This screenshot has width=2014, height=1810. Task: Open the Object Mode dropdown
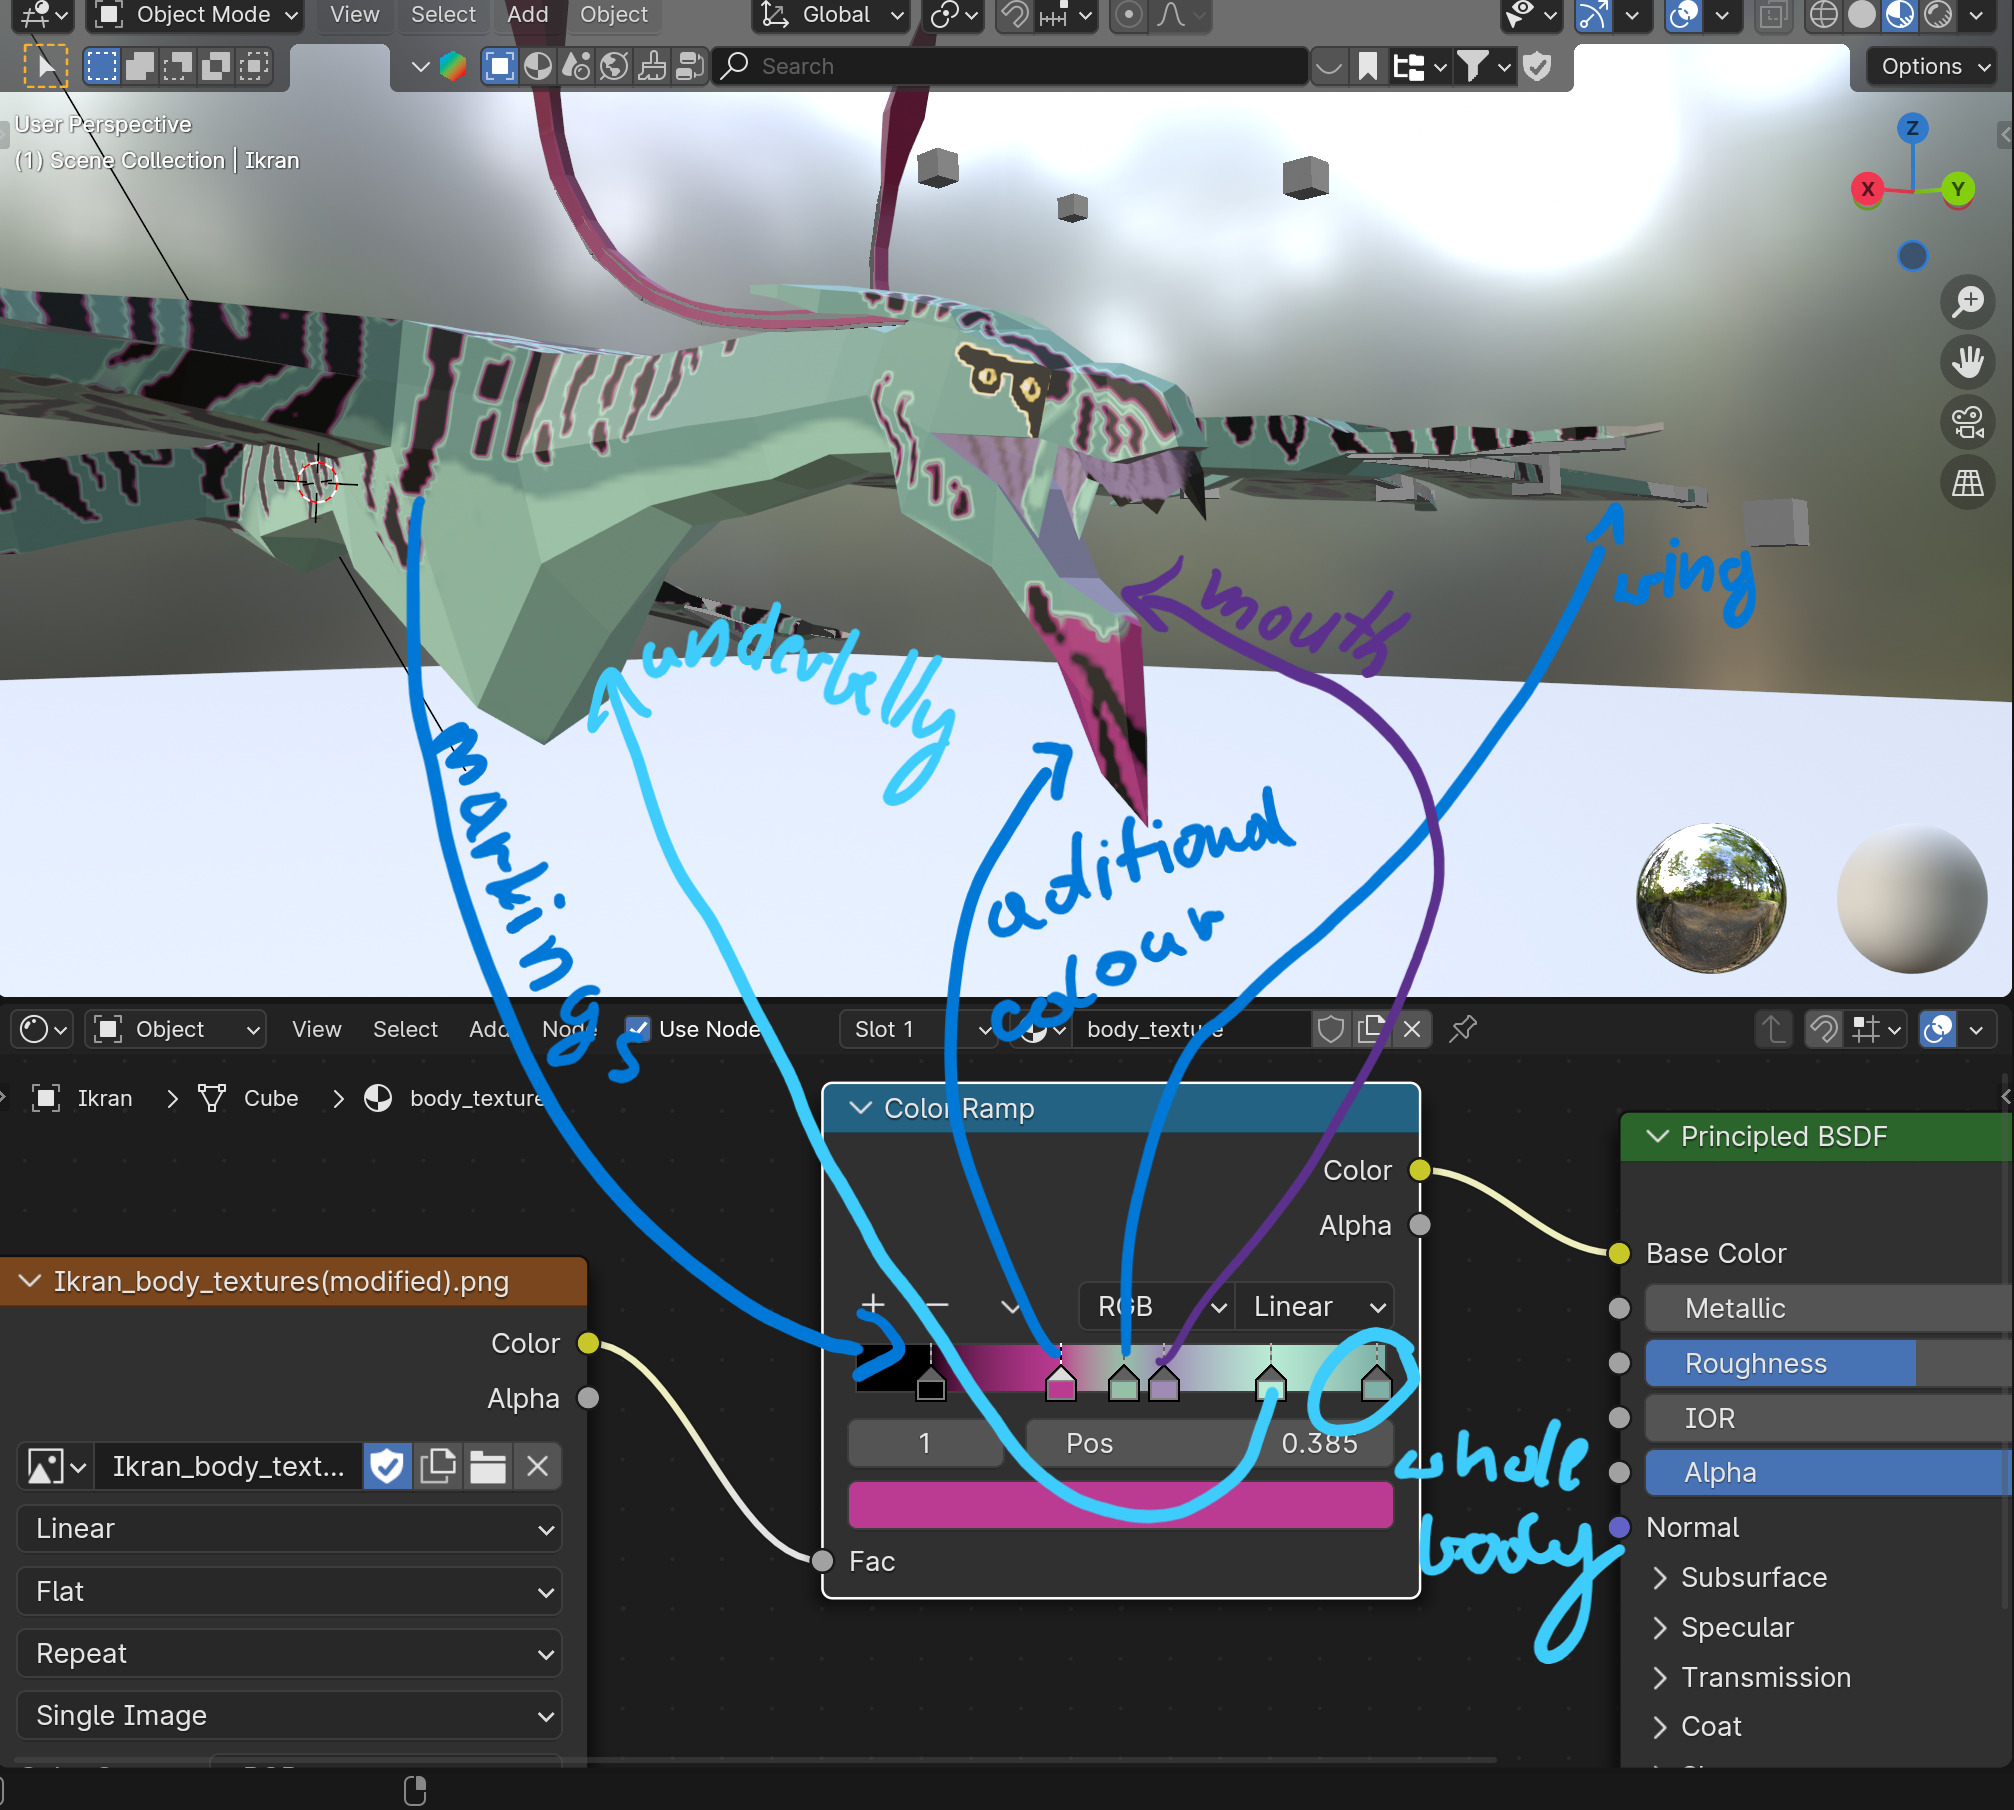[x=197, y=15]
